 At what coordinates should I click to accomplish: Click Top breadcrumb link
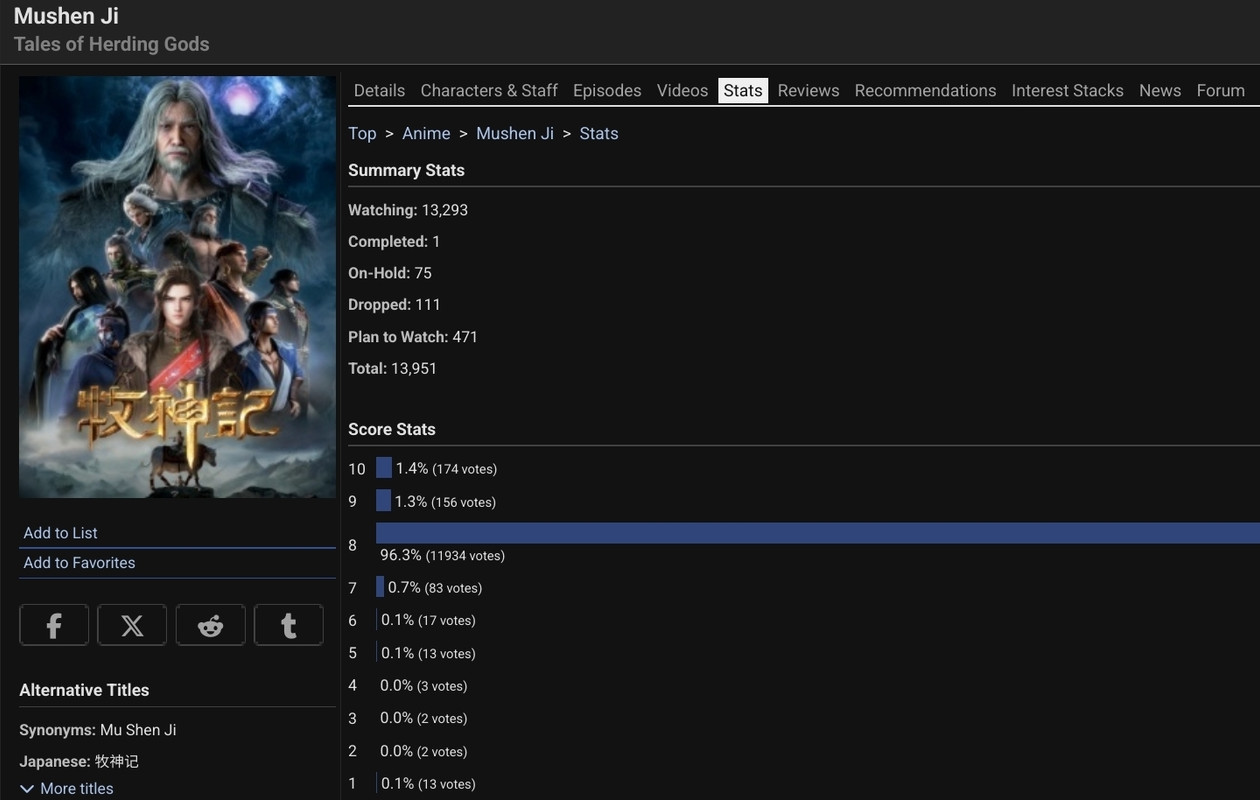(x=362, y=133)
